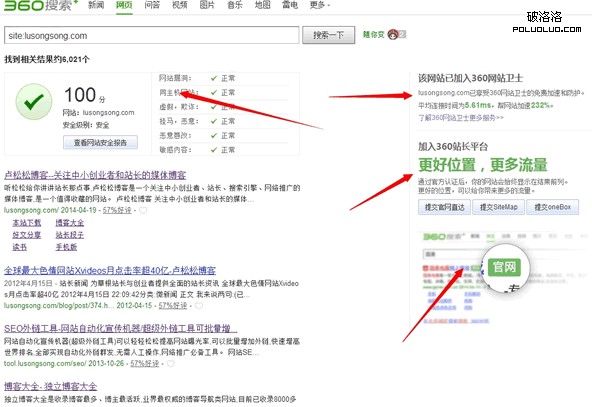Click the 挂马、恶意 normal check icon
This screenshot has width=592, height=407.
214,121
